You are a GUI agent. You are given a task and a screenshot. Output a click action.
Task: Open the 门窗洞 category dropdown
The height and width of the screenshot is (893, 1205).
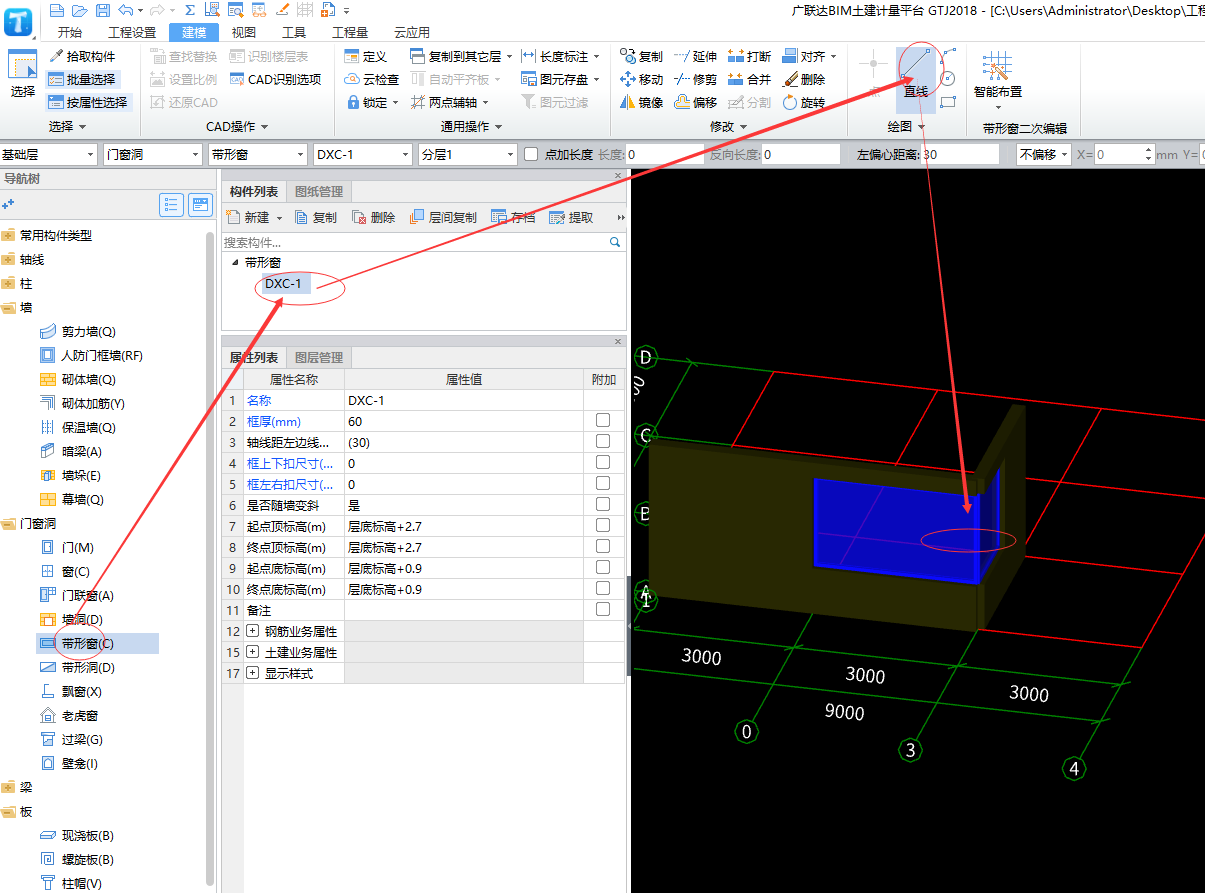[x=152, y=154]
